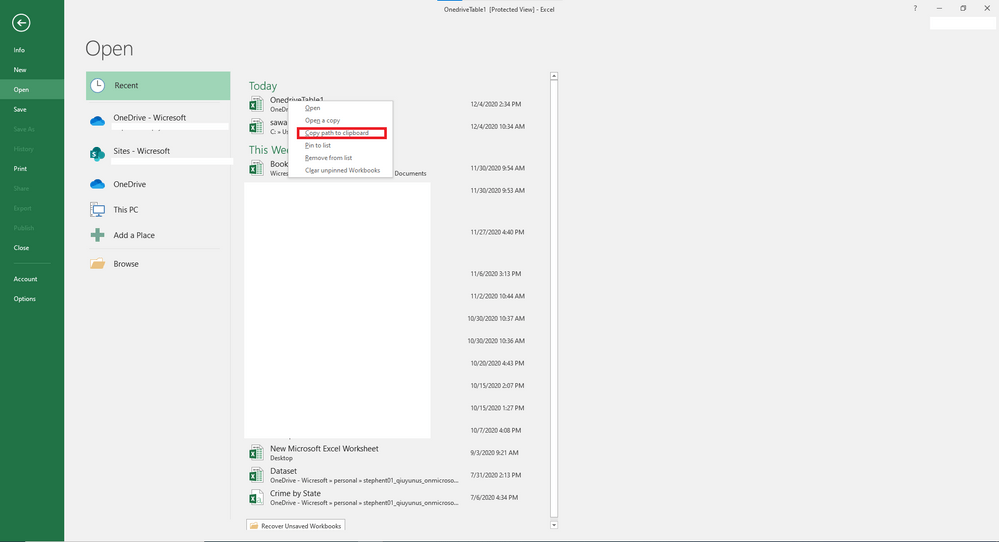Choose the This PC computer icon

[97, 210]
